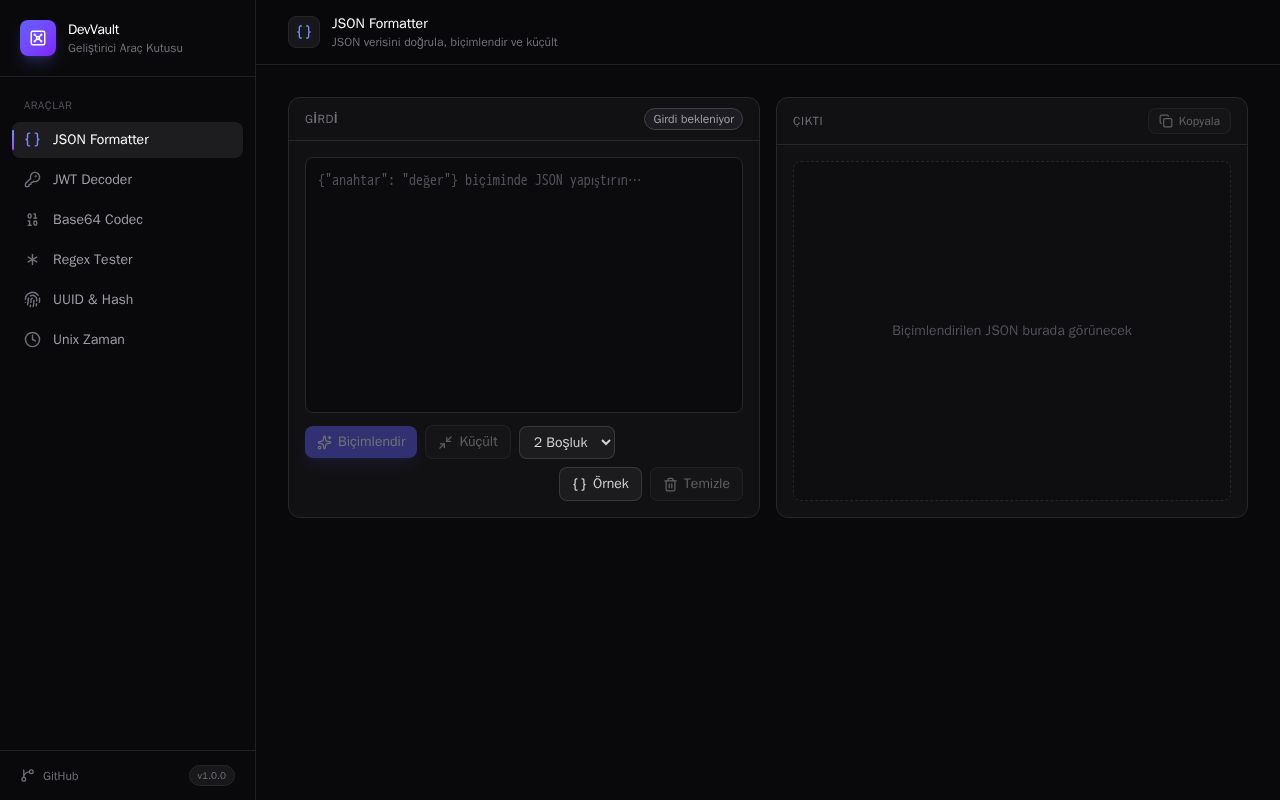Image resolution: width=1280 pixels, height=800 pixels.
Task: Go to Regex Tester
Action: click(128, 260)
